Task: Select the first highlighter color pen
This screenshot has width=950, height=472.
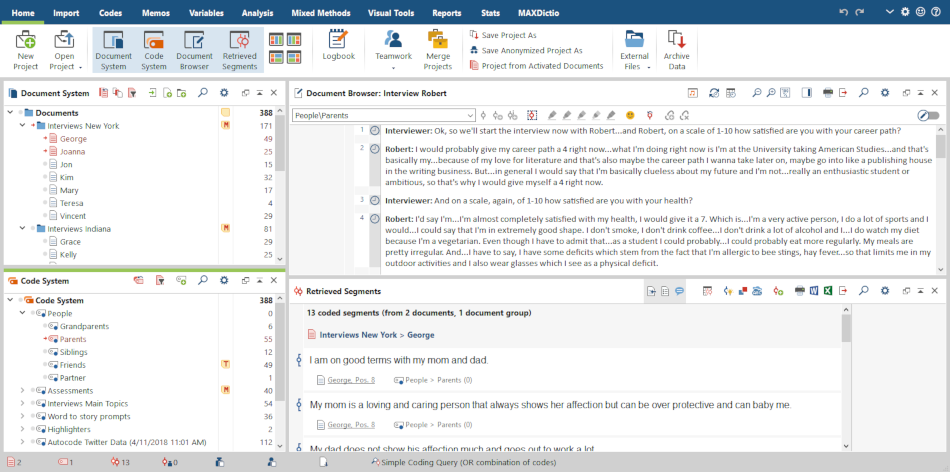Action: pos(552,115)
